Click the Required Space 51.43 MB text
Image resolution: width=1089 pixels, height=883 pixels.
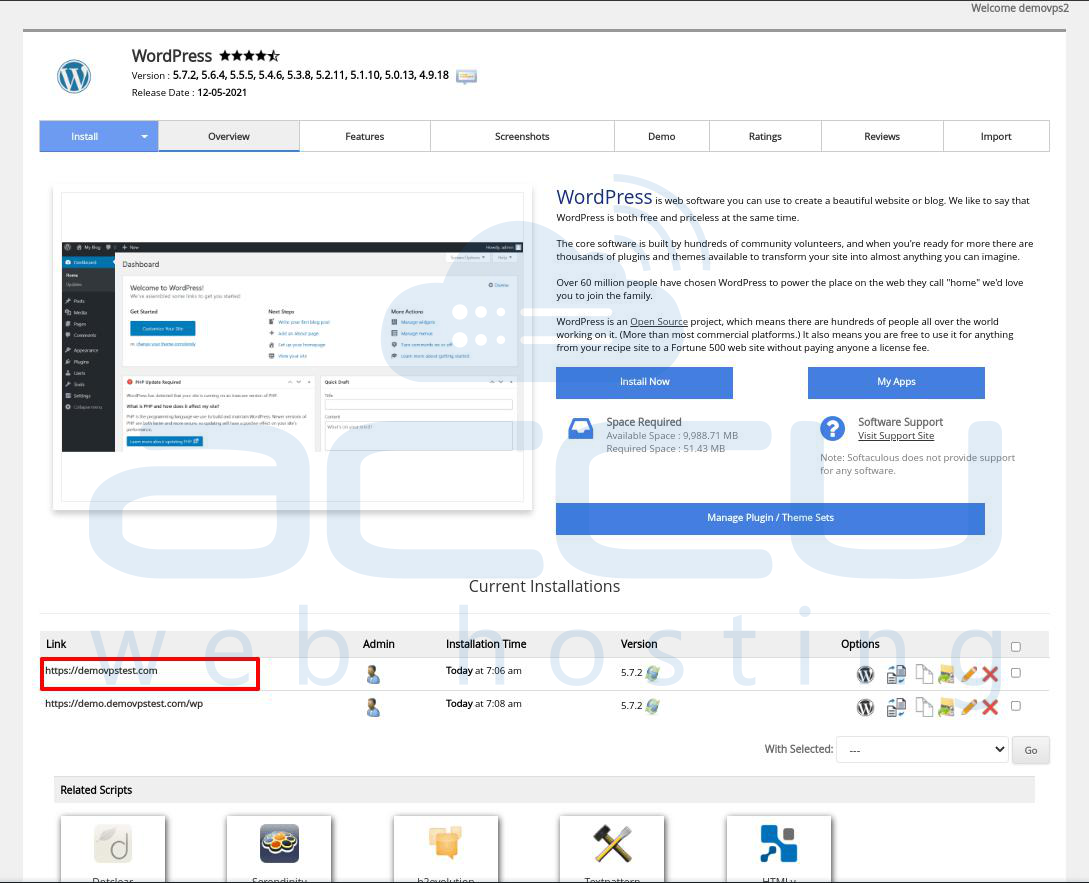point(665,449)
